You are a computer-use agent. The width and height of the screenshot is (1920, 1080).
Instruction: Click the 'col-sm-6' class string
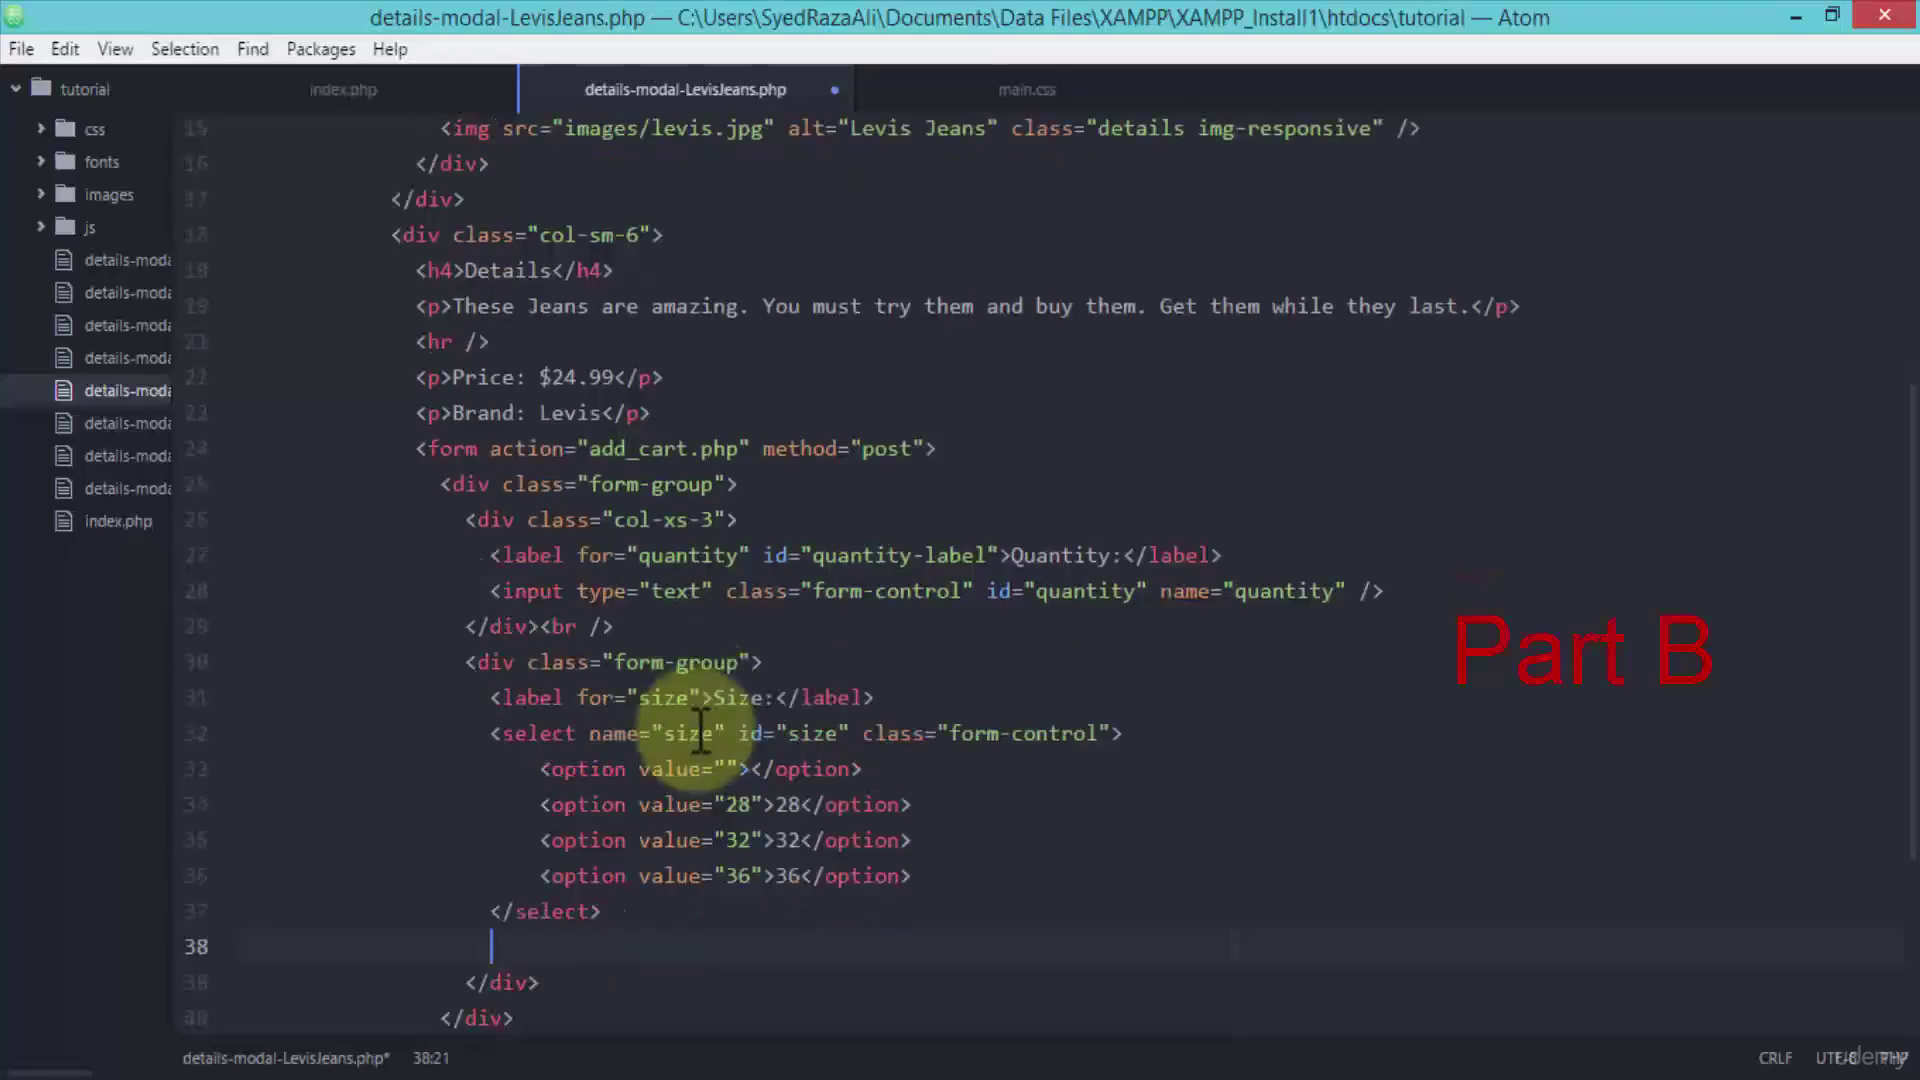pyautogui.click(x=589, y=235)
